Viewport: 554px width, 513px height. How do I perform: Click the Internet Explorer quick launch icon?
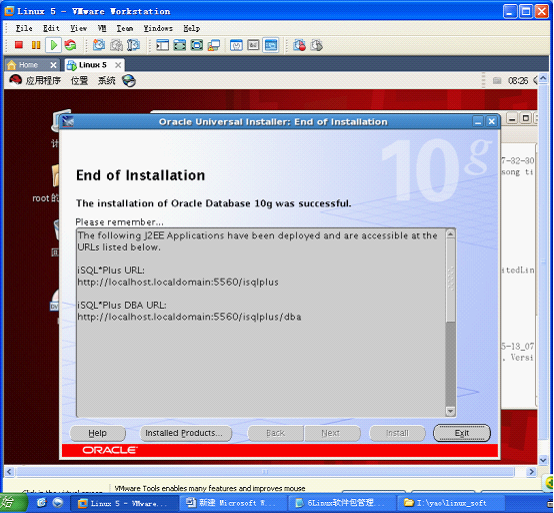pos(41,503)
